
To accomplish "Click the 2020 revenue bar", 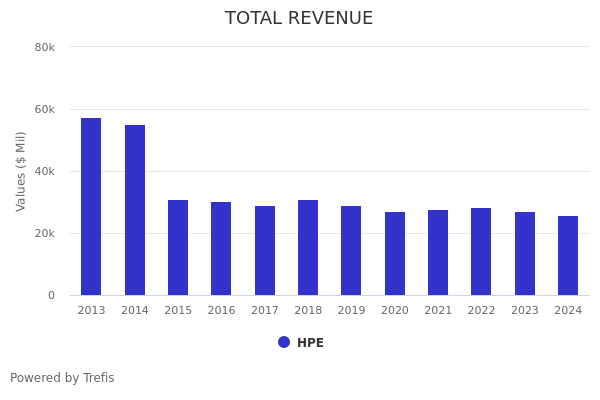I will pyautogui.click(x=395, y=253).
